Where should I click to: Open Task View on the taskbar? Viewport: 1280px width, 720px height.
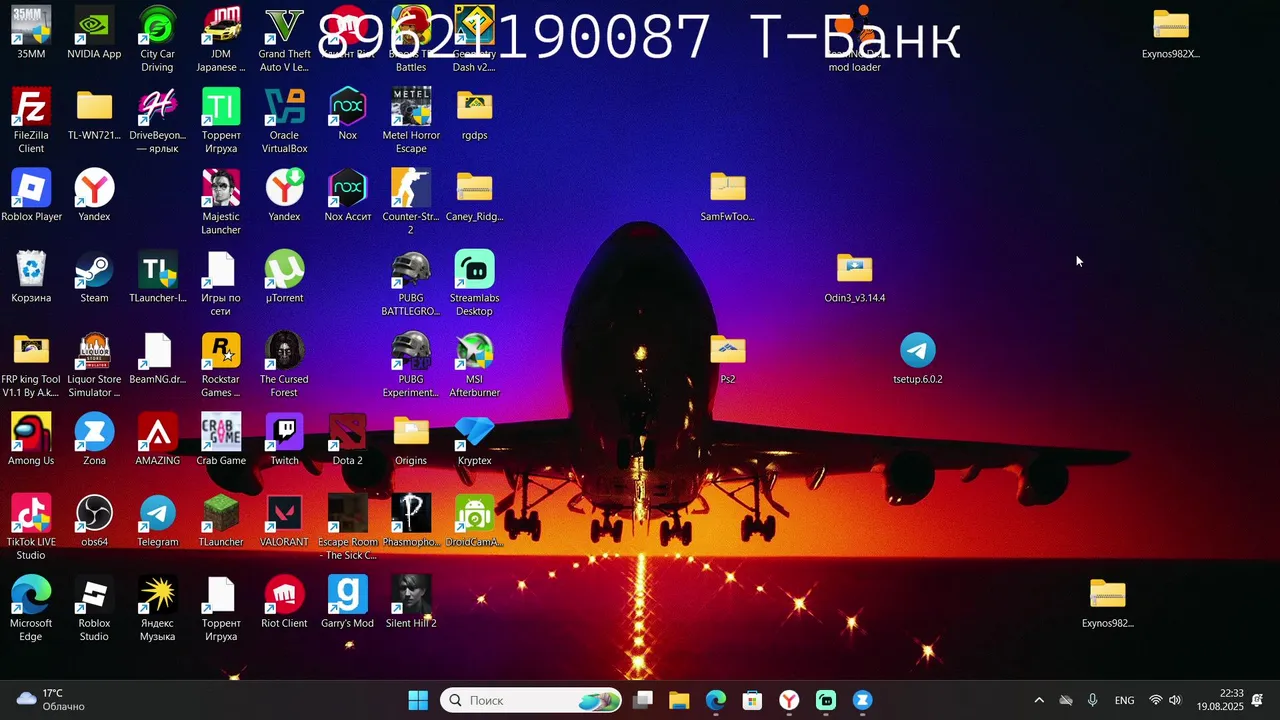coord(643,701)
